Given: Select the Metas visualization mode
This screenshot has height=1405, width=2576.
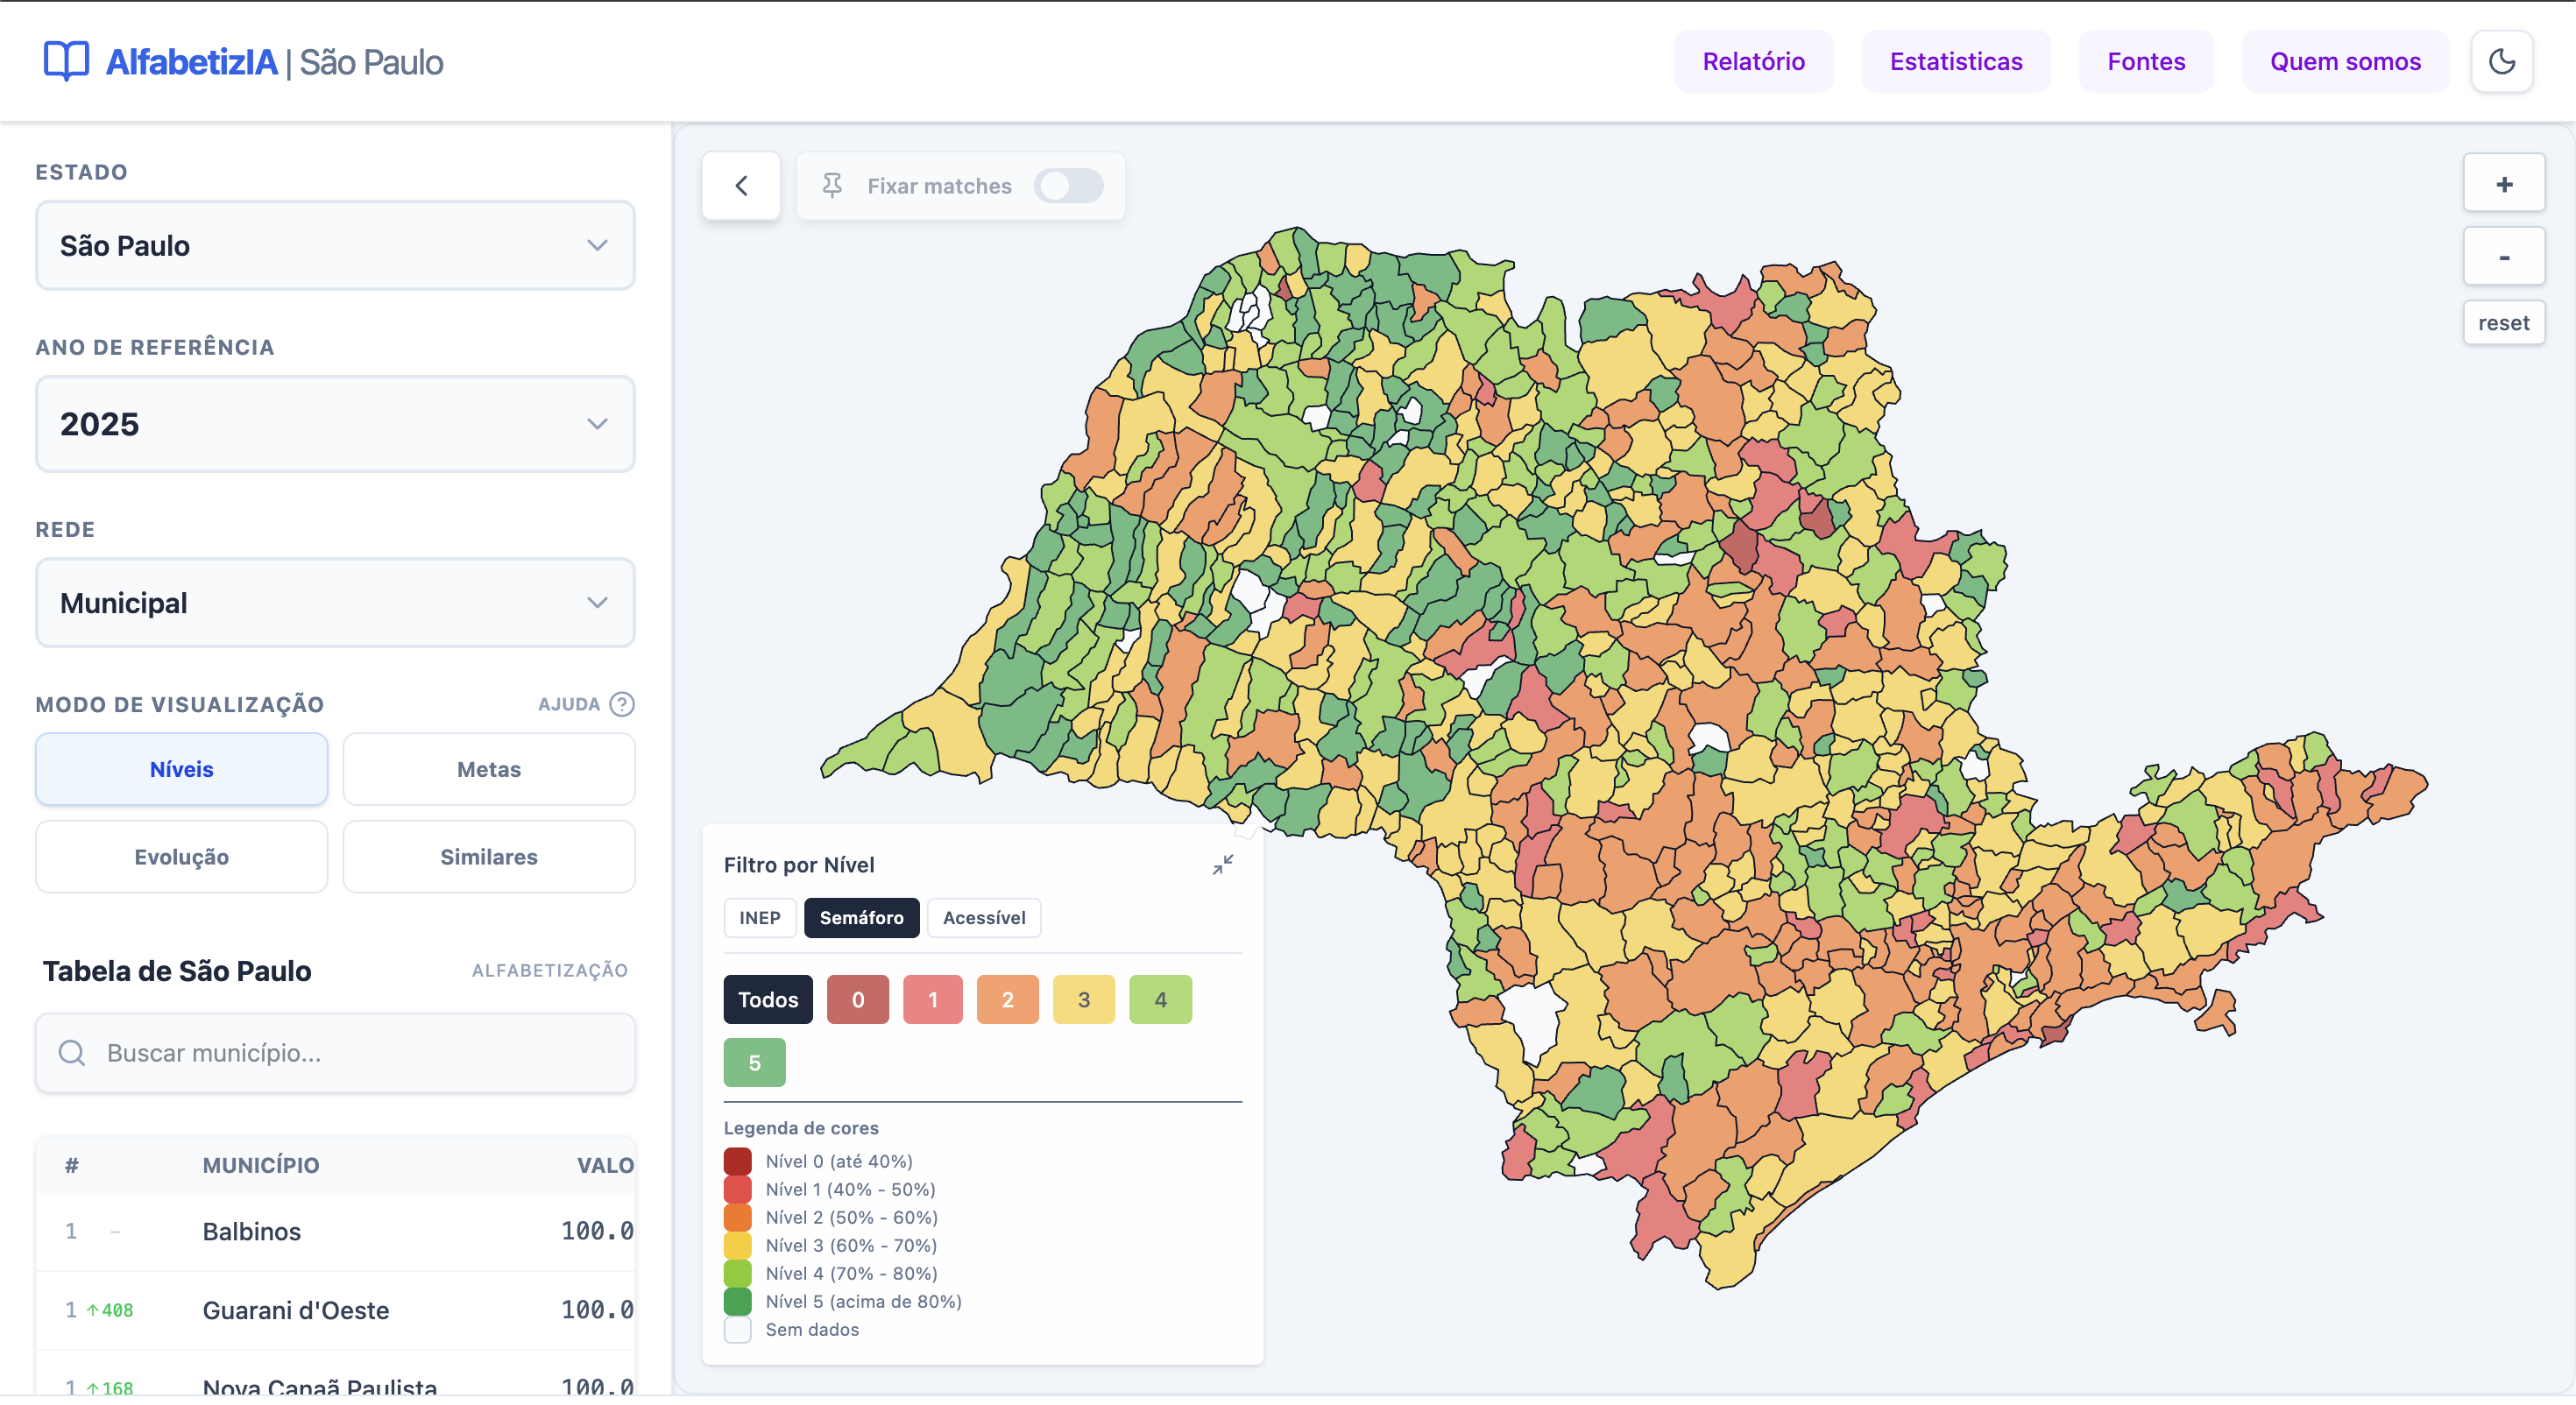Looking at the screenshot, I should (489, 769).
